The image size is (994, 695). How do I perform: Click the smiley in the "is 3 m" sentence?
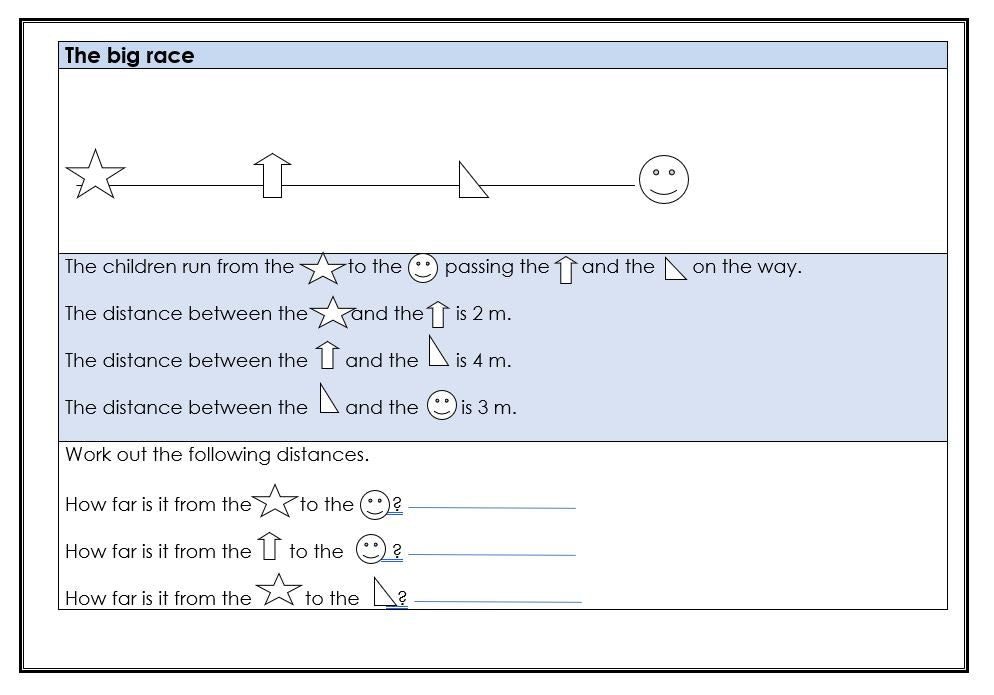pos(441,406)
